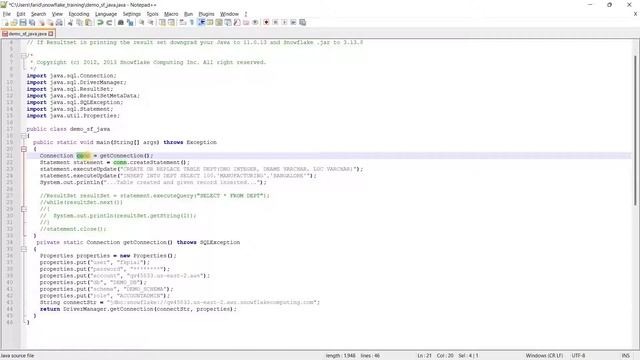Click the Cut scissors icon
Image resolution: width=640 pixels, height=360 pixels.
click(70, 22)
